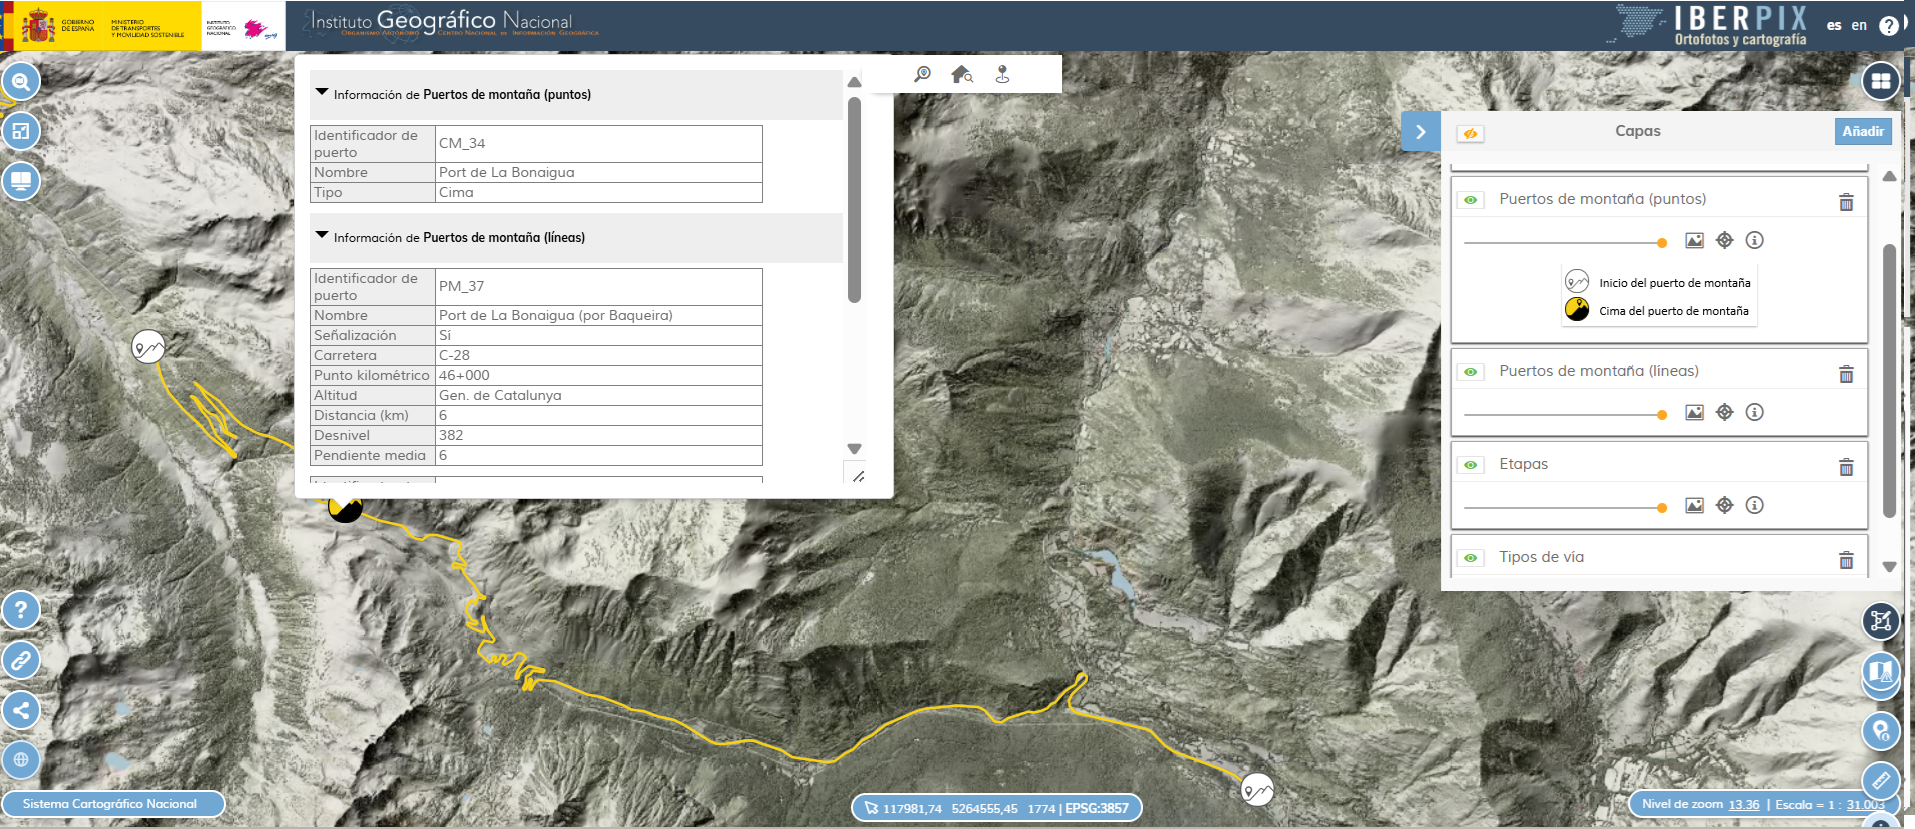1915x829 pixels.
Task: Adjust opacity slider of Puertos de montaña (líneas)
Action: coord(1661,415)
